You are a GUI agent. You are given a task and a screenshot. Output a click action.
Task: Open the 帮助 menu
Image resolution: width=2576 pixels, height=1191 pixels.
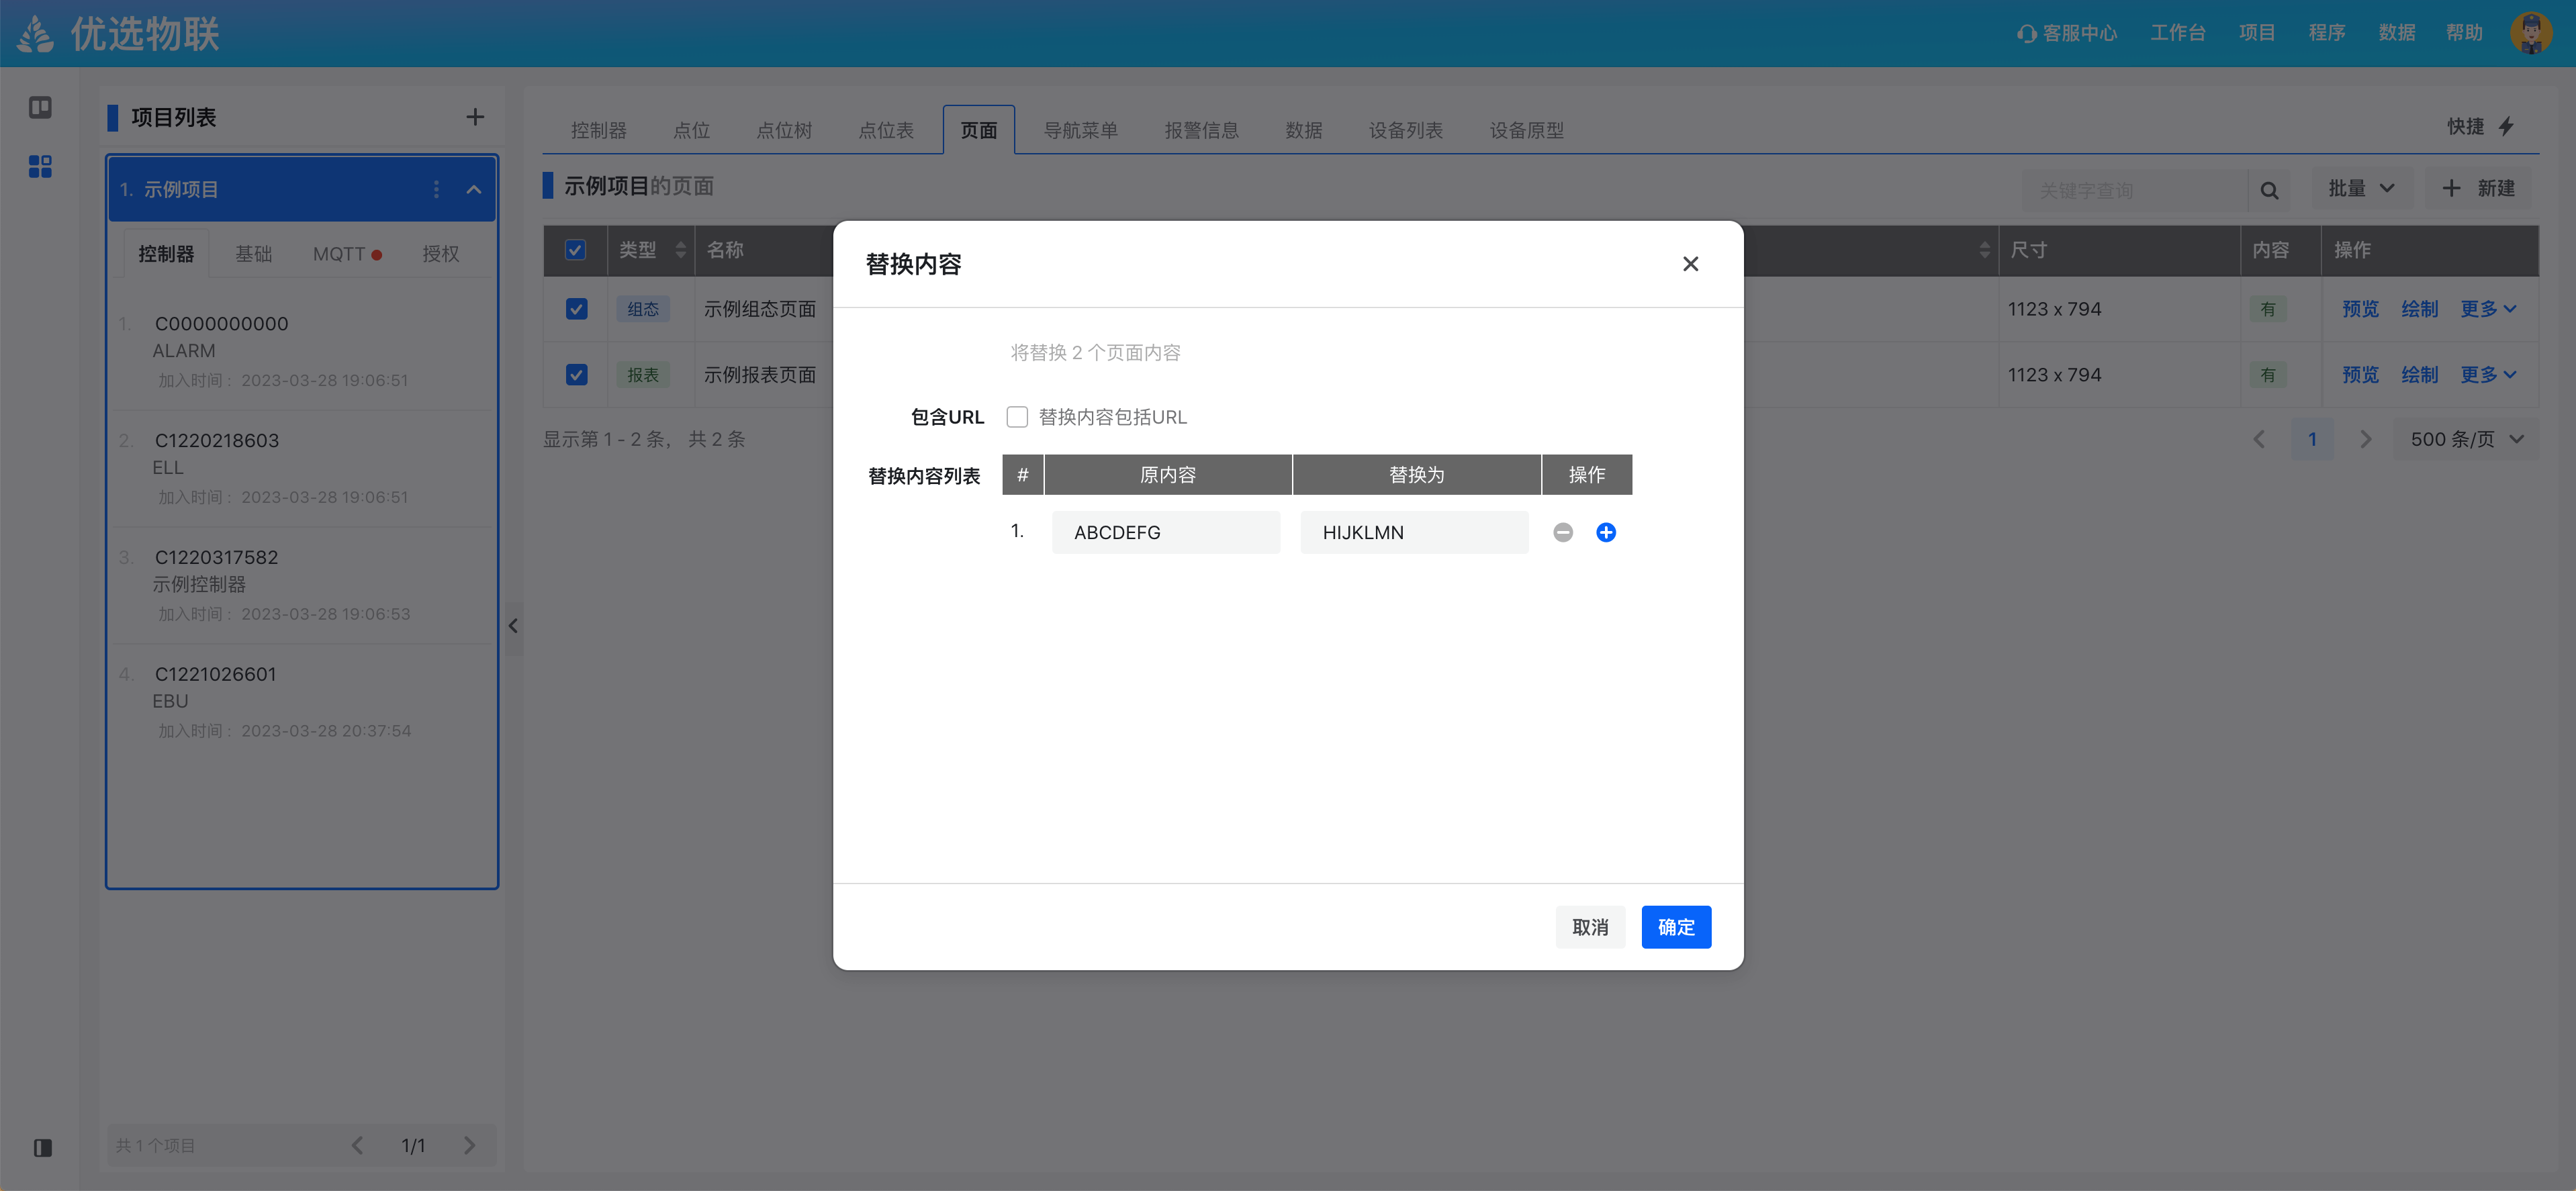[2465, 33]
